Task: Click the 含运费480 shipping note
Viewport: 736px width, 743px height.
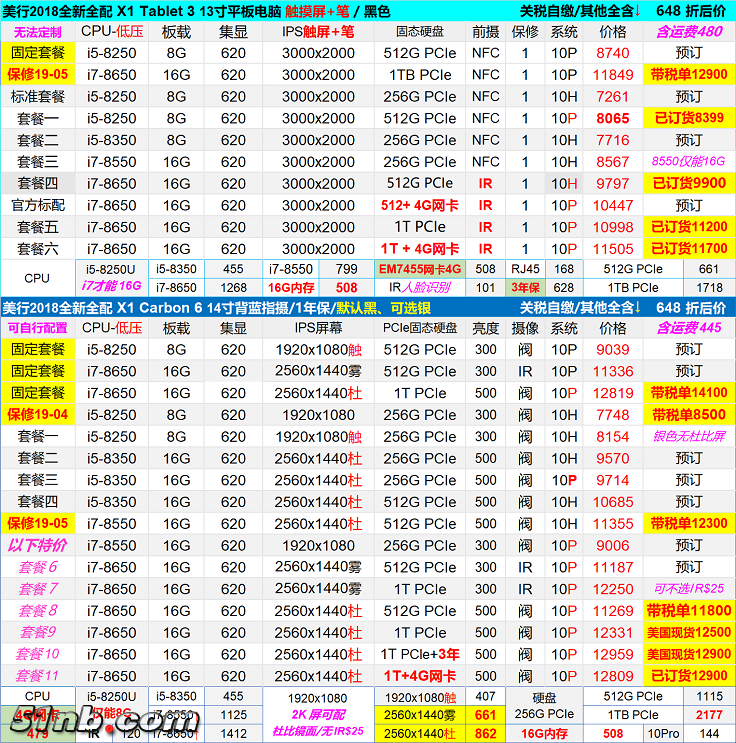Action: click(x=688, y=31)
